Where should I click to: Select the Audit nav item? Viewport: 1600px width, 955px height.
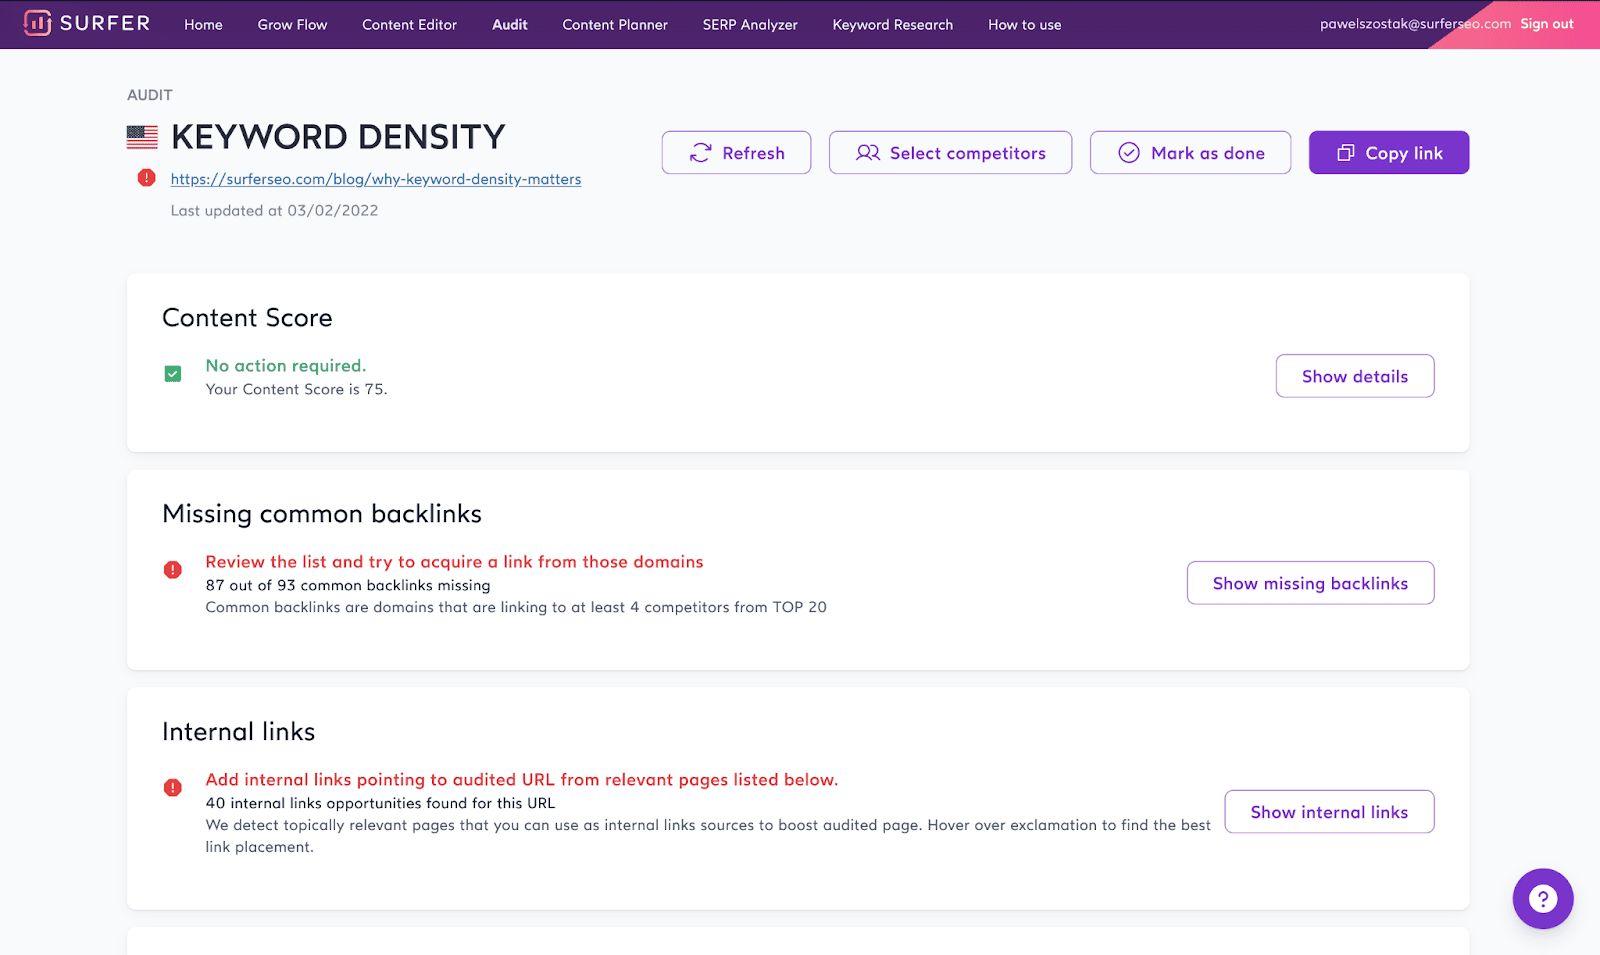point(509,25)
